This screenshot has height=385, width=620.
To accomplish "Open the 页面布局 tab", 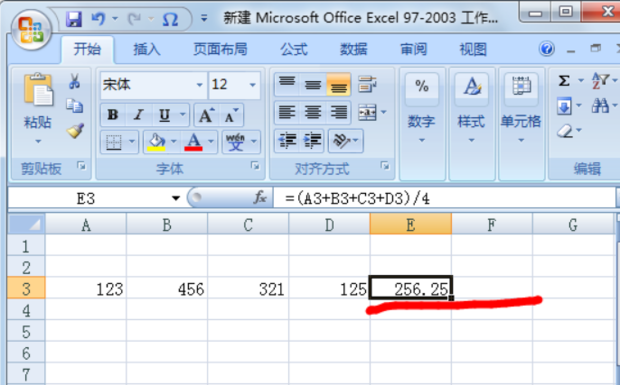I will pyautogui.click(x=220, y=49).
